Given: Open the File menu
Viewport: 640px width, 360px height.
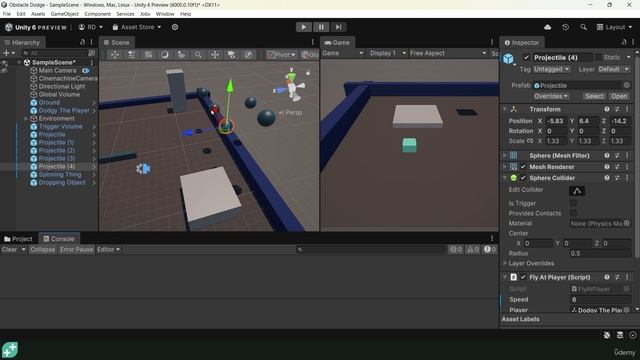Looking at the screenshot, I should click(7, 14).
